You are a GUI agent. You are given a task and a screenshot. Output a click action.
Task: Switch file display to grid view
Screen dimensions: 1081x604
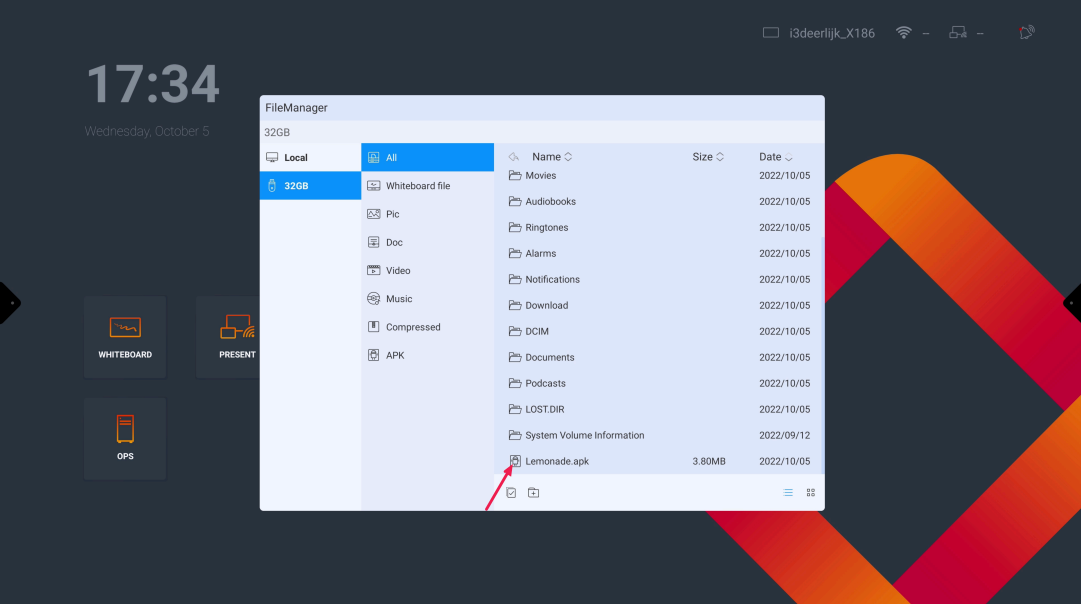(x=810, y=492)
